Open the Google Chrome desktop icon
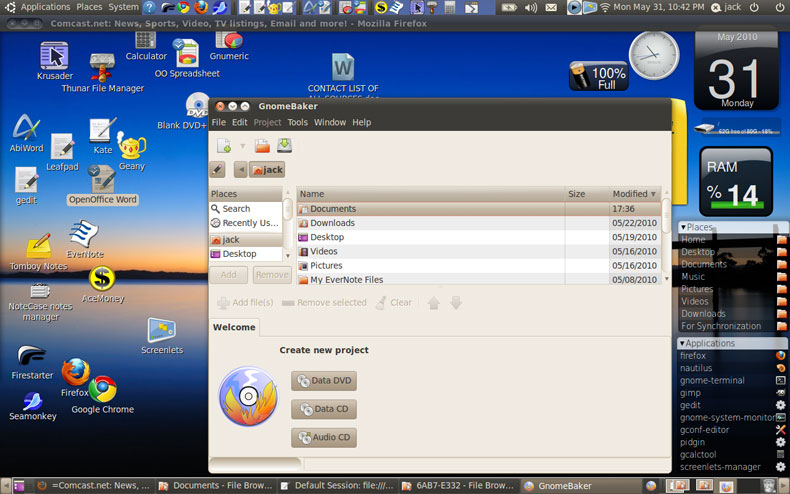 click(x=103, y=395)
